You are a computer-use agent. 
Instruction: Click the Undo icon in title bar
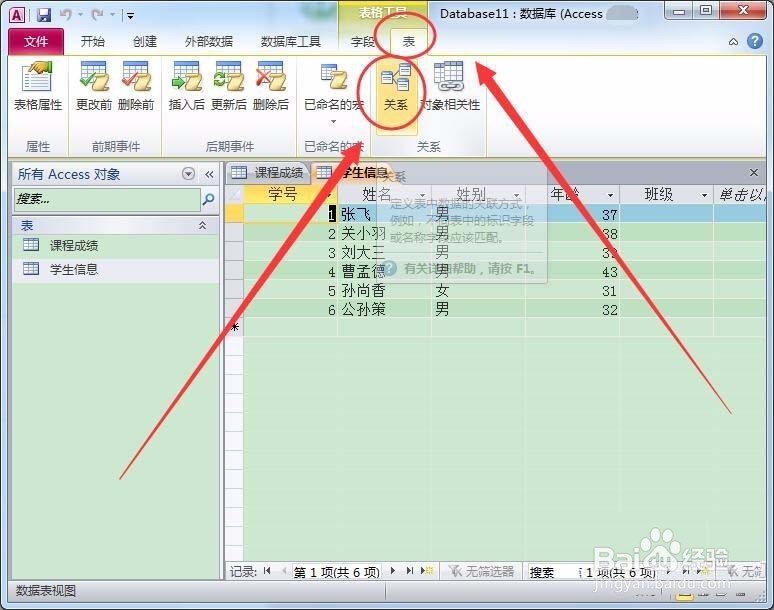click(x=66, y=15)
